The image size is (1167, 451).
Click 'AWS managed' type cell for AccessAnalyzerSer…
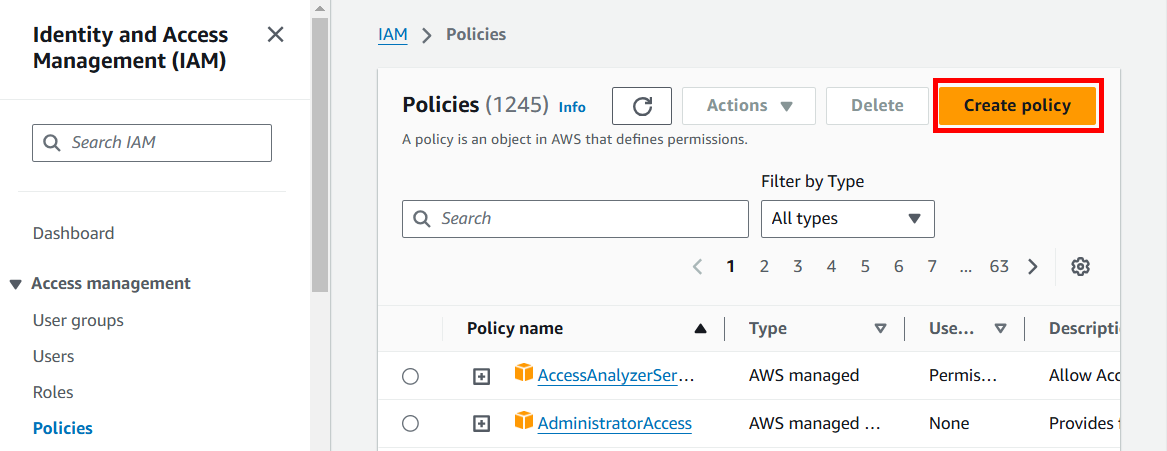(x=804, y=376)
